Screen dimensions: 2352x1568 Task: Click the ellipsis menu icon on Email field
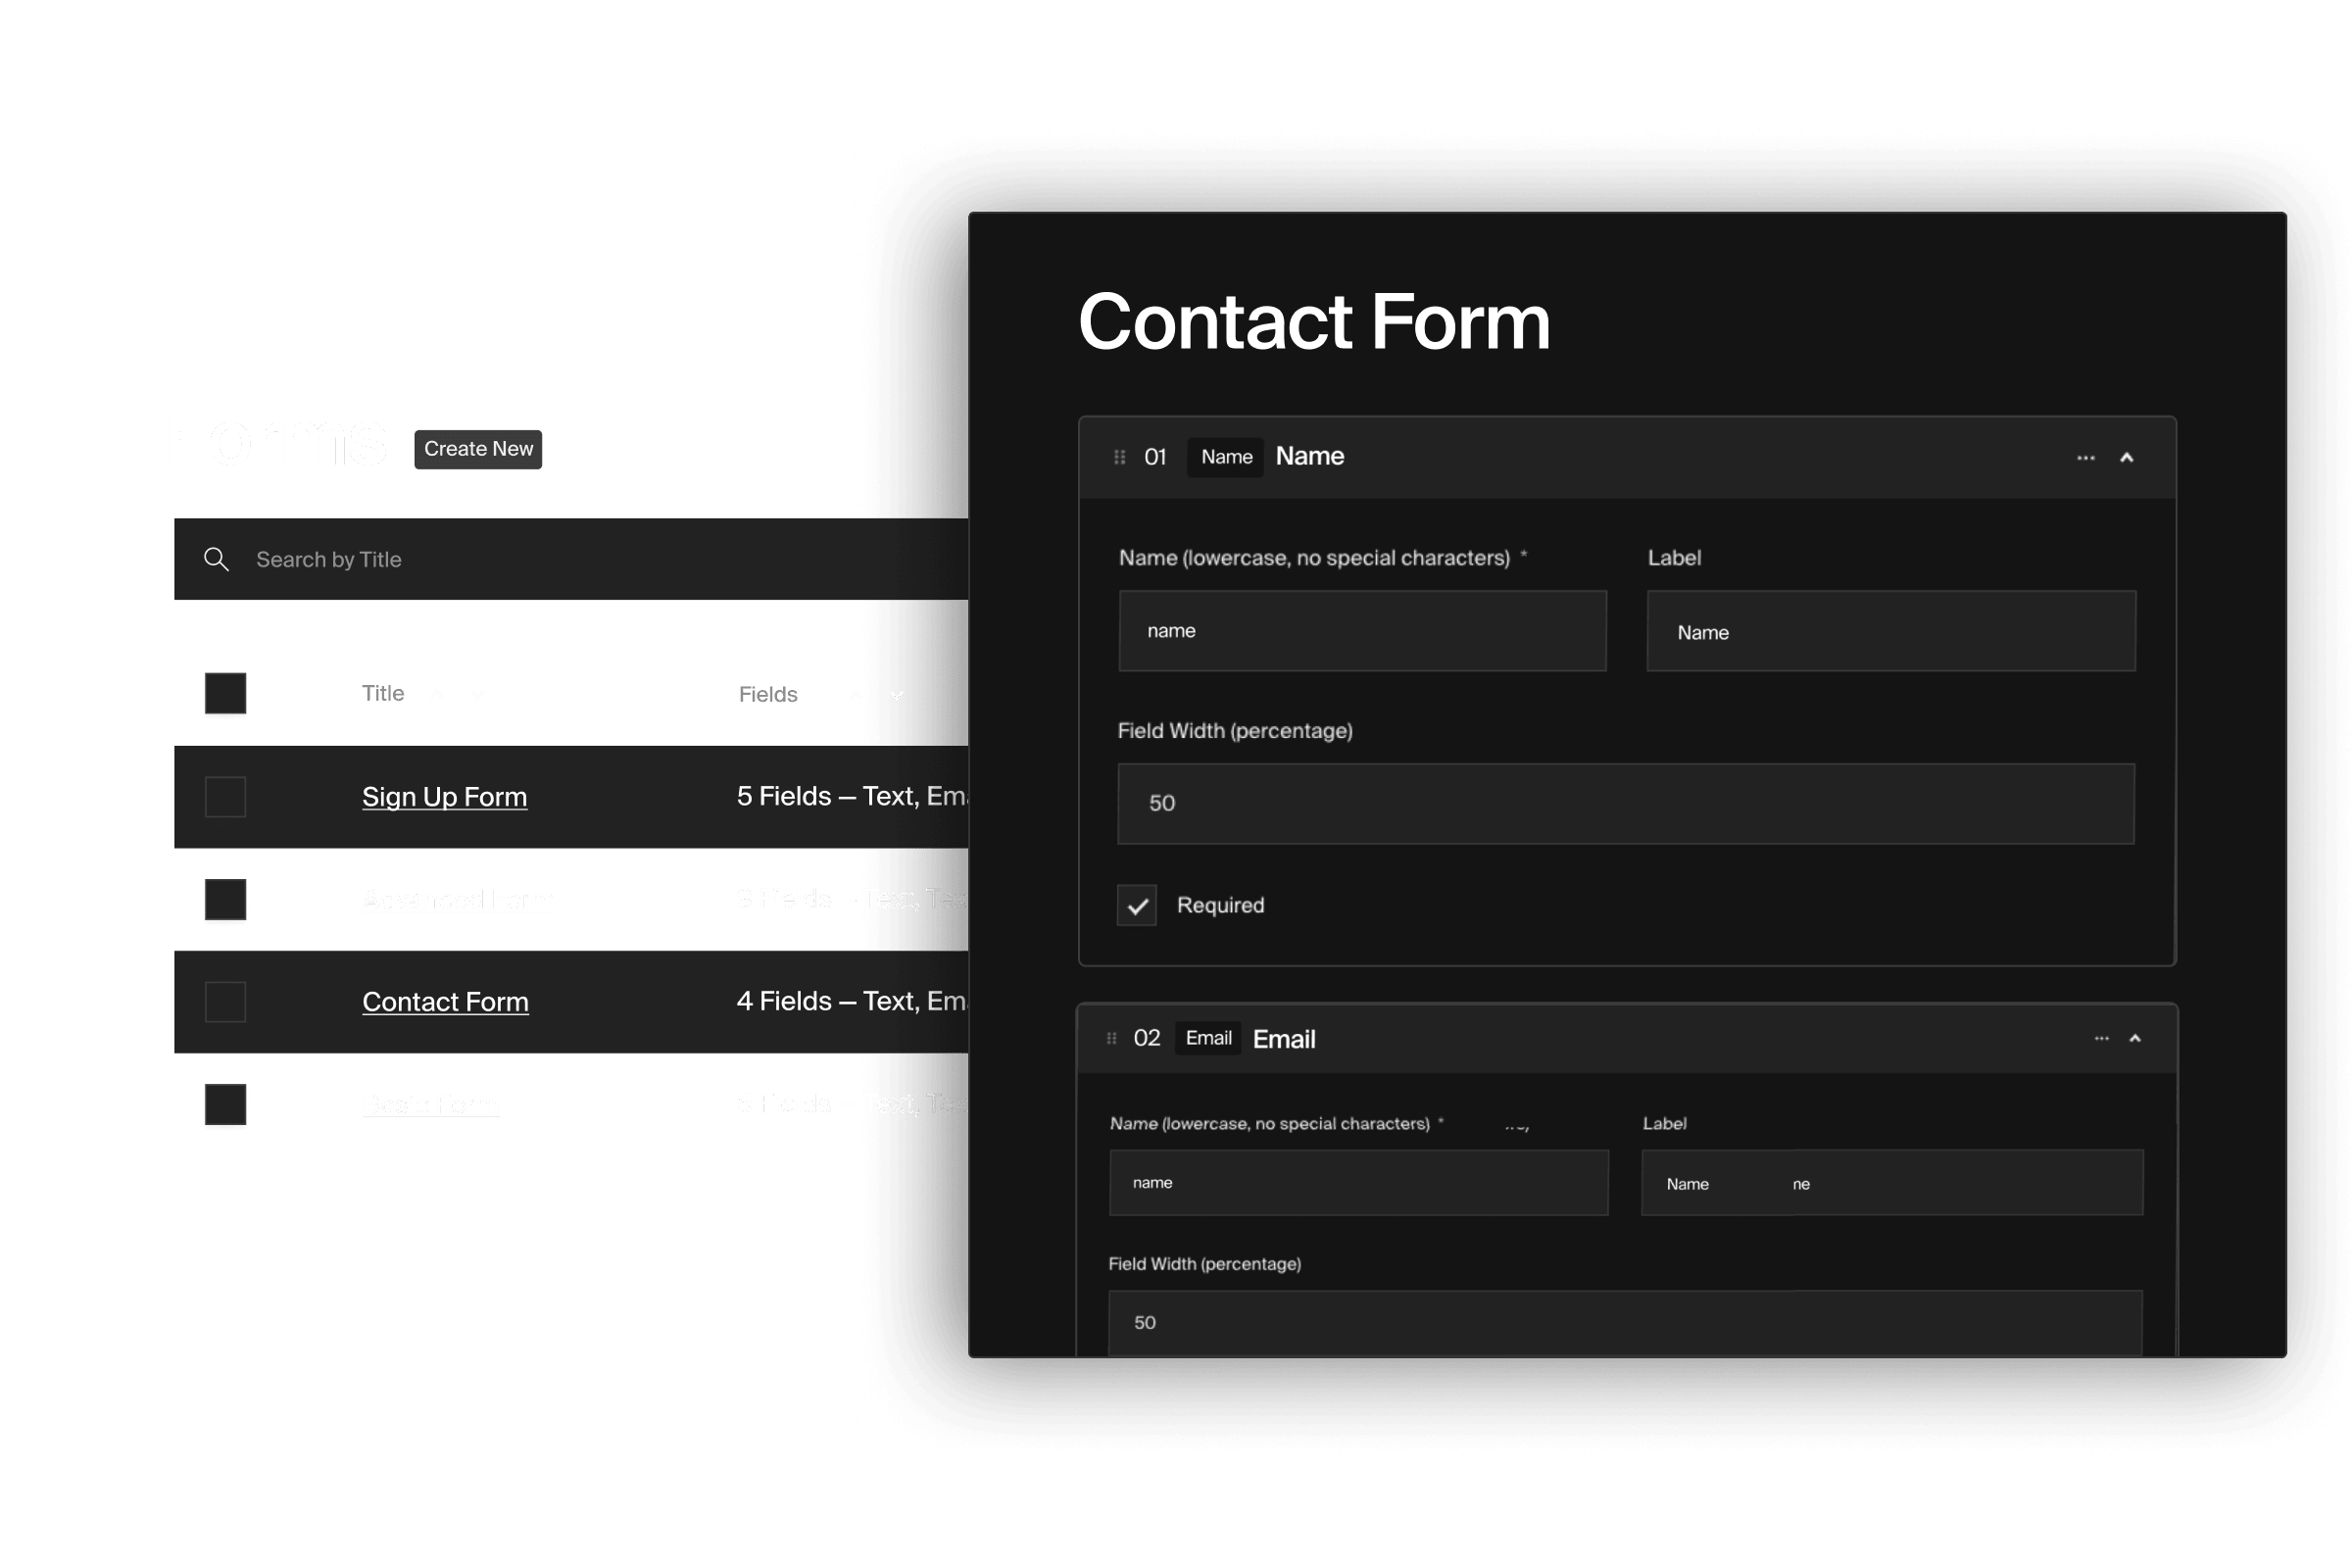pyautogui.click(x=2102, y=1040)
